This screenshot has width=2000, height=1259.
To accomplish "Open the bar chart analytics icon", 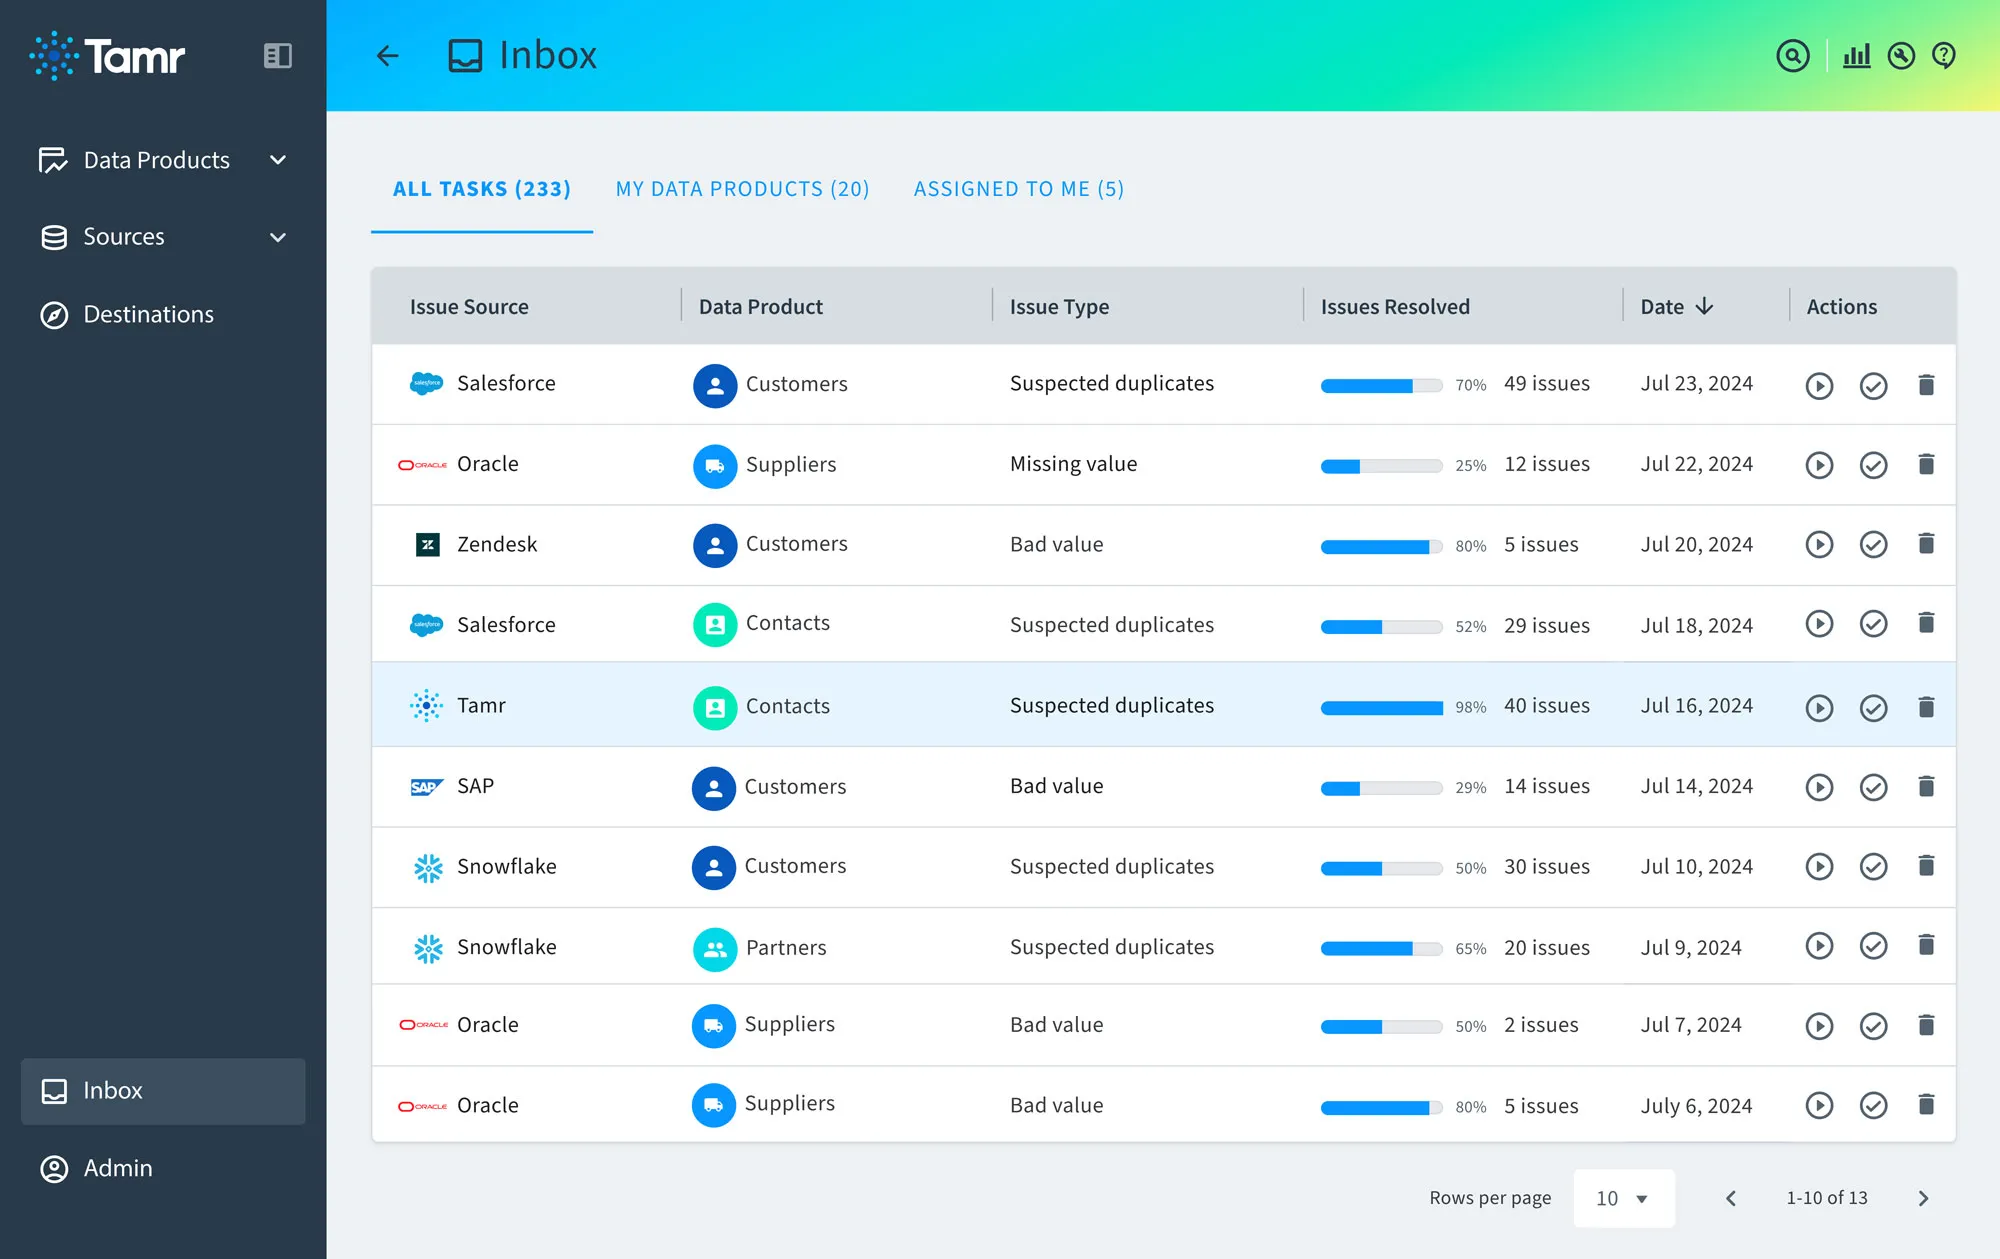I will pyautogui.click(x=1856, y=56).
